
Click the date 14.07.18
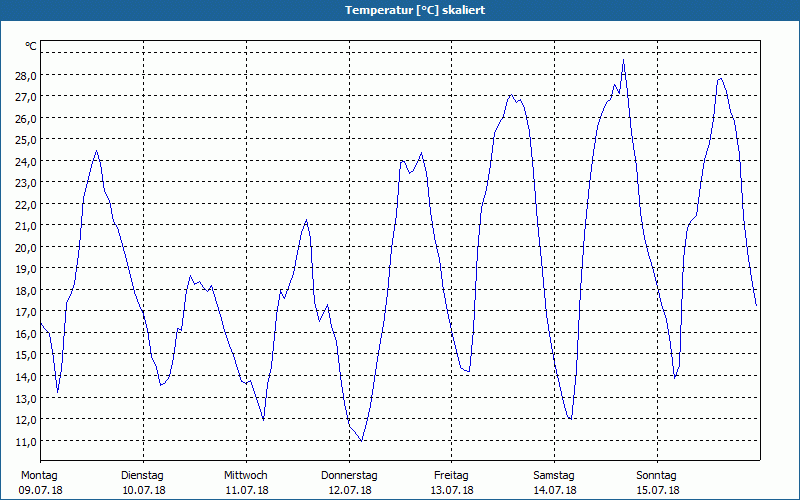click(555, 490)
